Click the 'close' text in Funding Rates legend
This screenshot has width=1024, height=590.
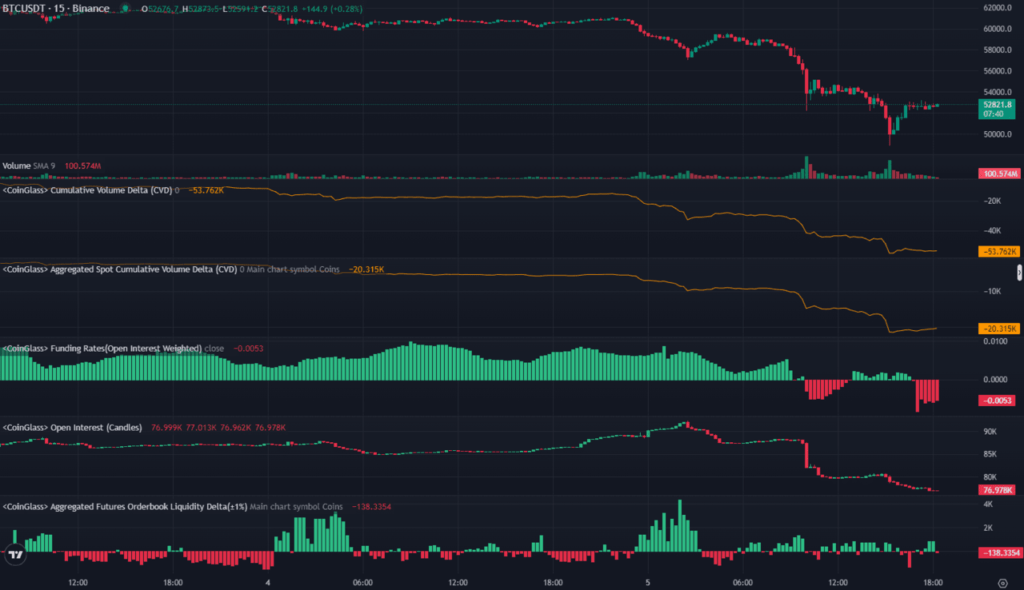(214, 348)
